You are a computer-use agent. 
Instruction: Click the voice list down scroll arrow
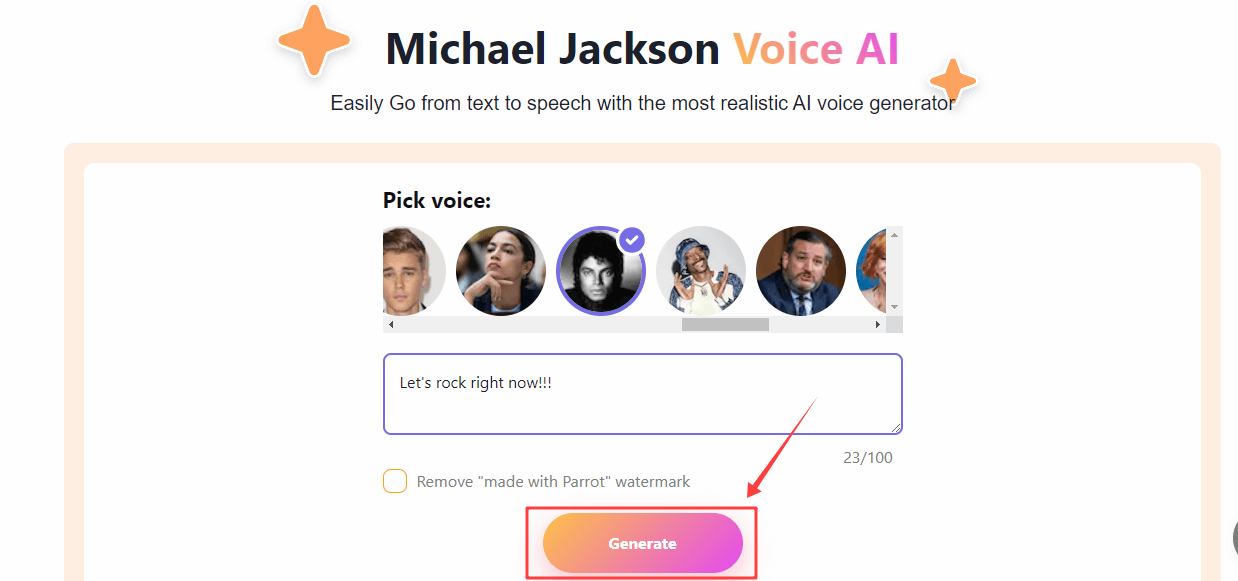[x=894, y=307]
